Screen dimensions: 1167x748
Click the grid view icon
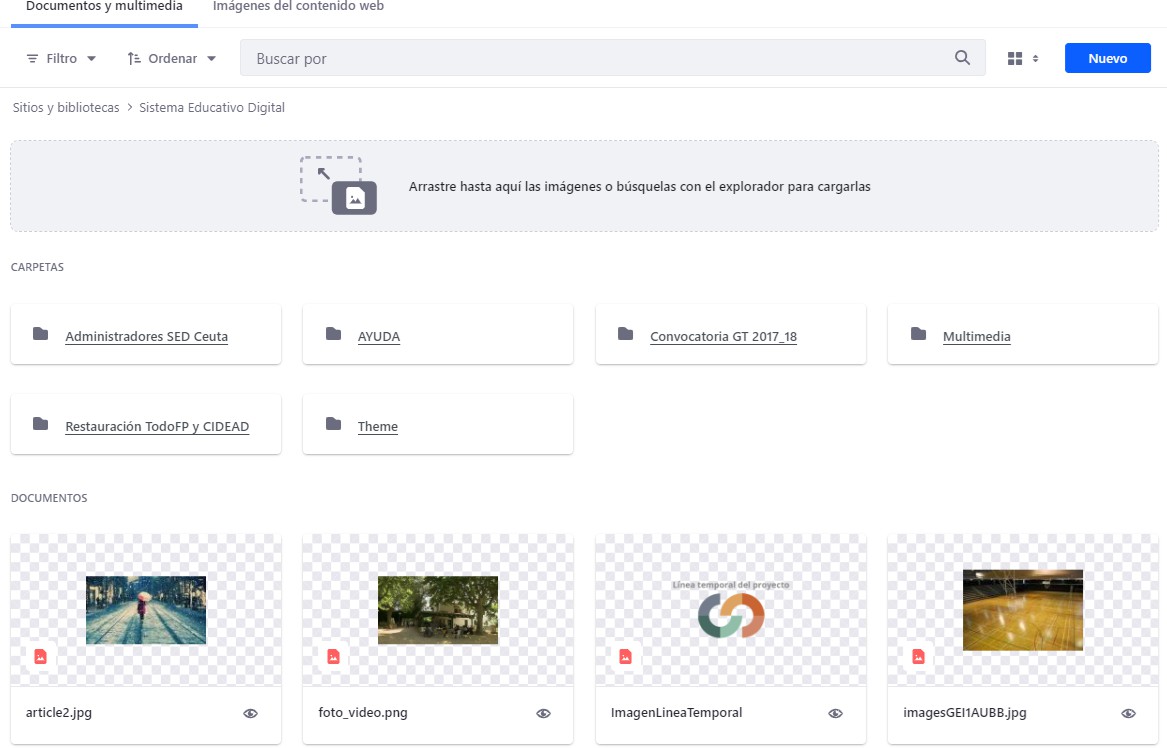click(1014, 58)
